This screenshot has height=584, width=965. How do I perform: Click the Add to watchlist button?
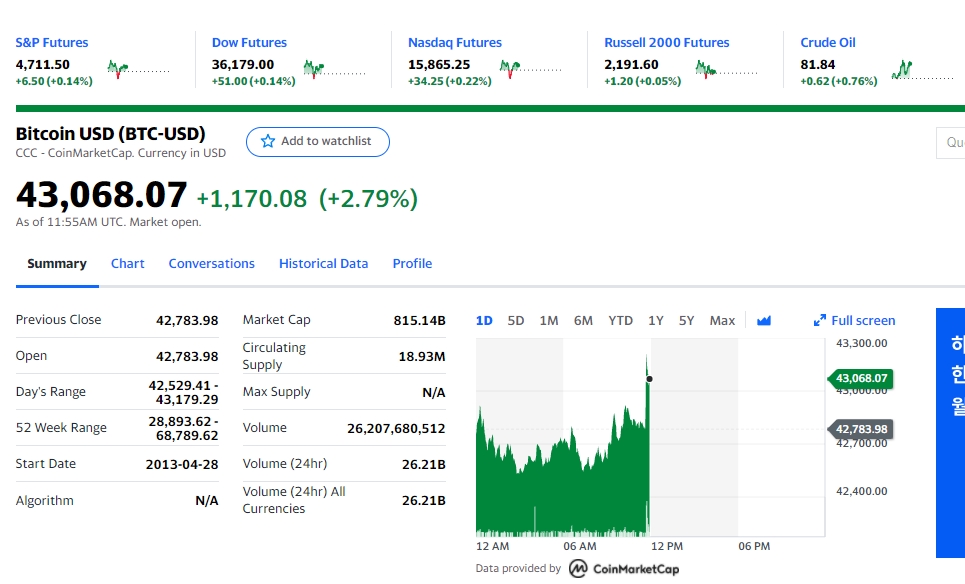click(318, 142)
